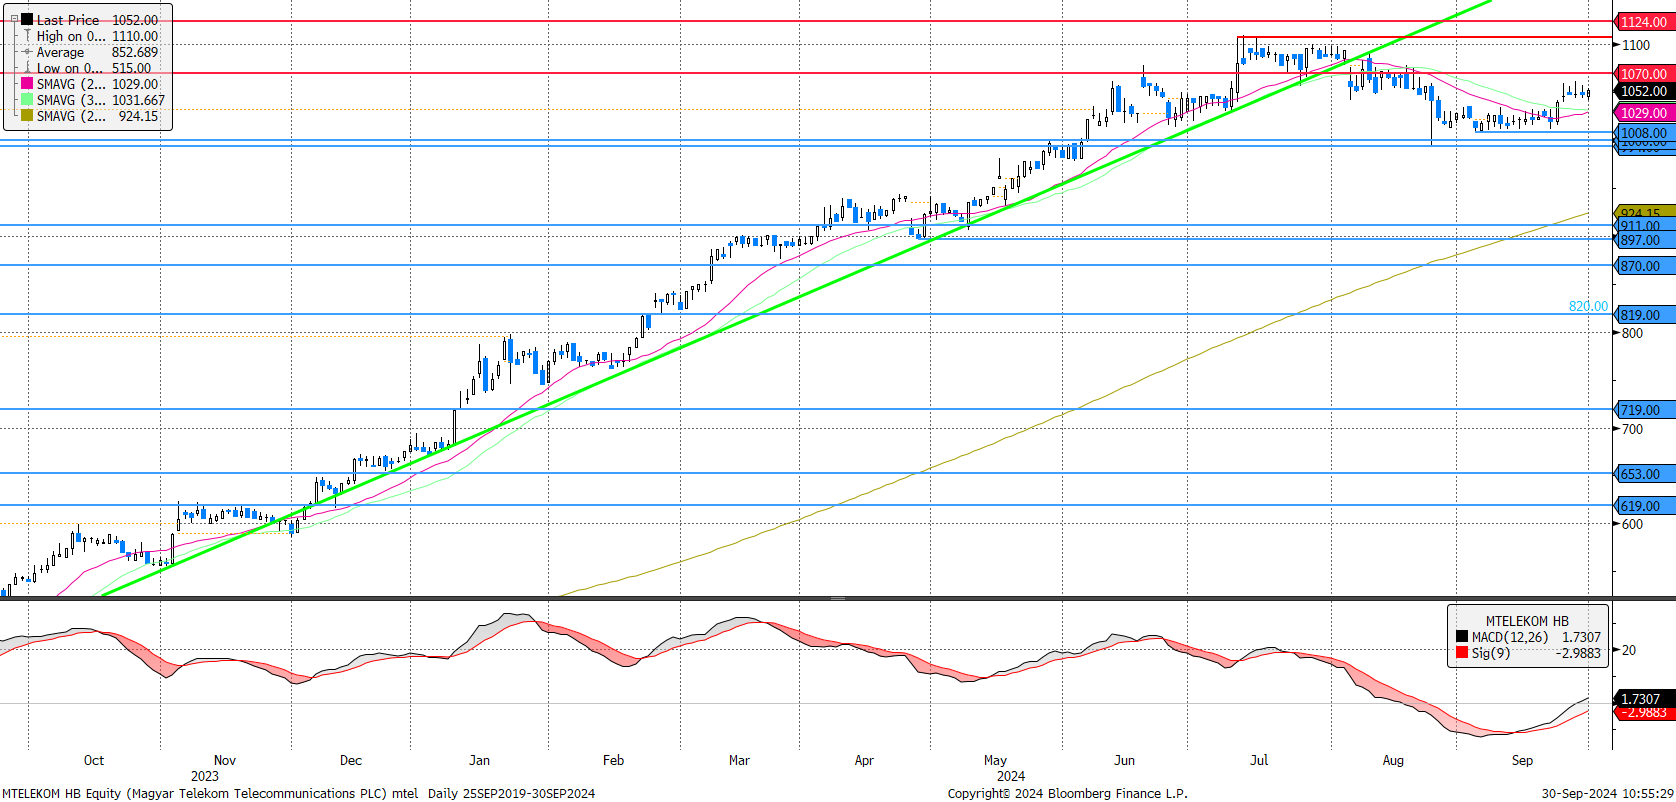This screenshot has width=1676, height=802.
Task: Select the blue 870.00 price tag
Action: click(1644, 266)
